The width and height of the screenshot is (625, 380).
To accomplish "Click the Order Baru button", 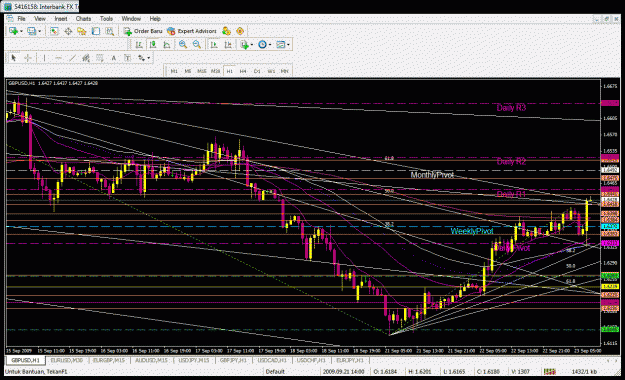I will 143,31.
